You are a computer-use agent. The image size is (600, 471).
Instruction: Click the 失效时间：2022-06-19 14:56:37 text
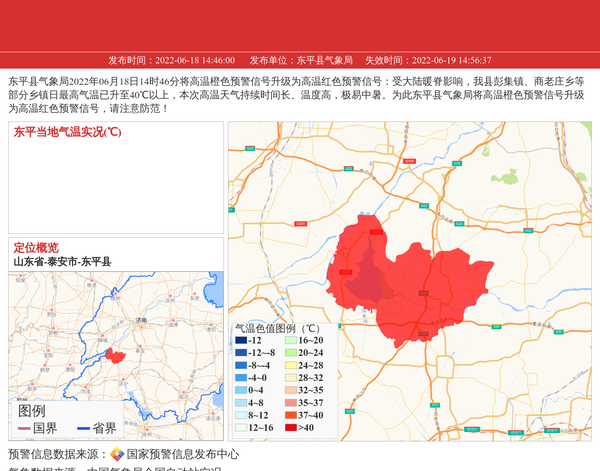coord(428,60)
